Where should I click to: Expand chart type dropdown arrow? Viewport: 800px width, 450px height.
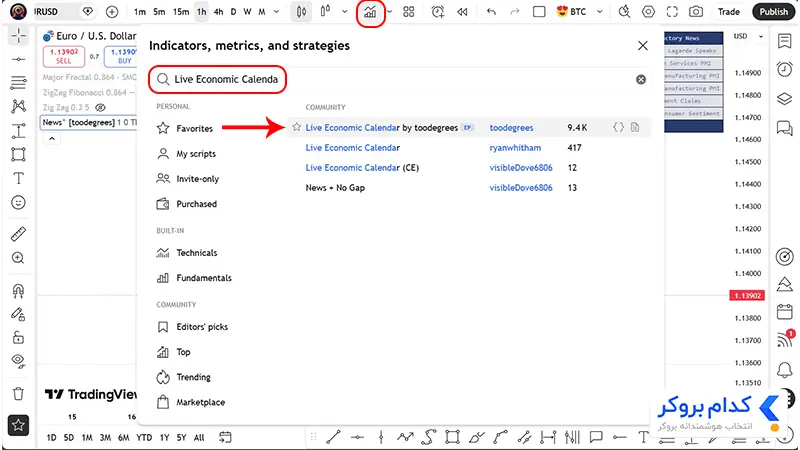click(x=345, y=12)
